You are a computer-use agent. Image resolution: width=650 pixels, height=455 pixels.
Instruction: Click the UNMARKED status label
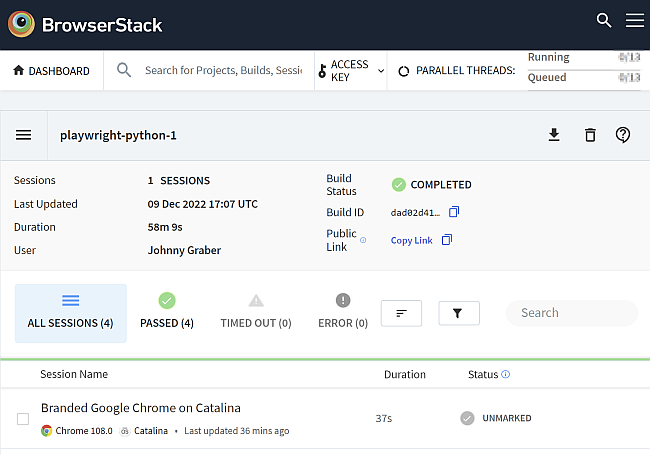pyautogui.click(x=507, y=418)
